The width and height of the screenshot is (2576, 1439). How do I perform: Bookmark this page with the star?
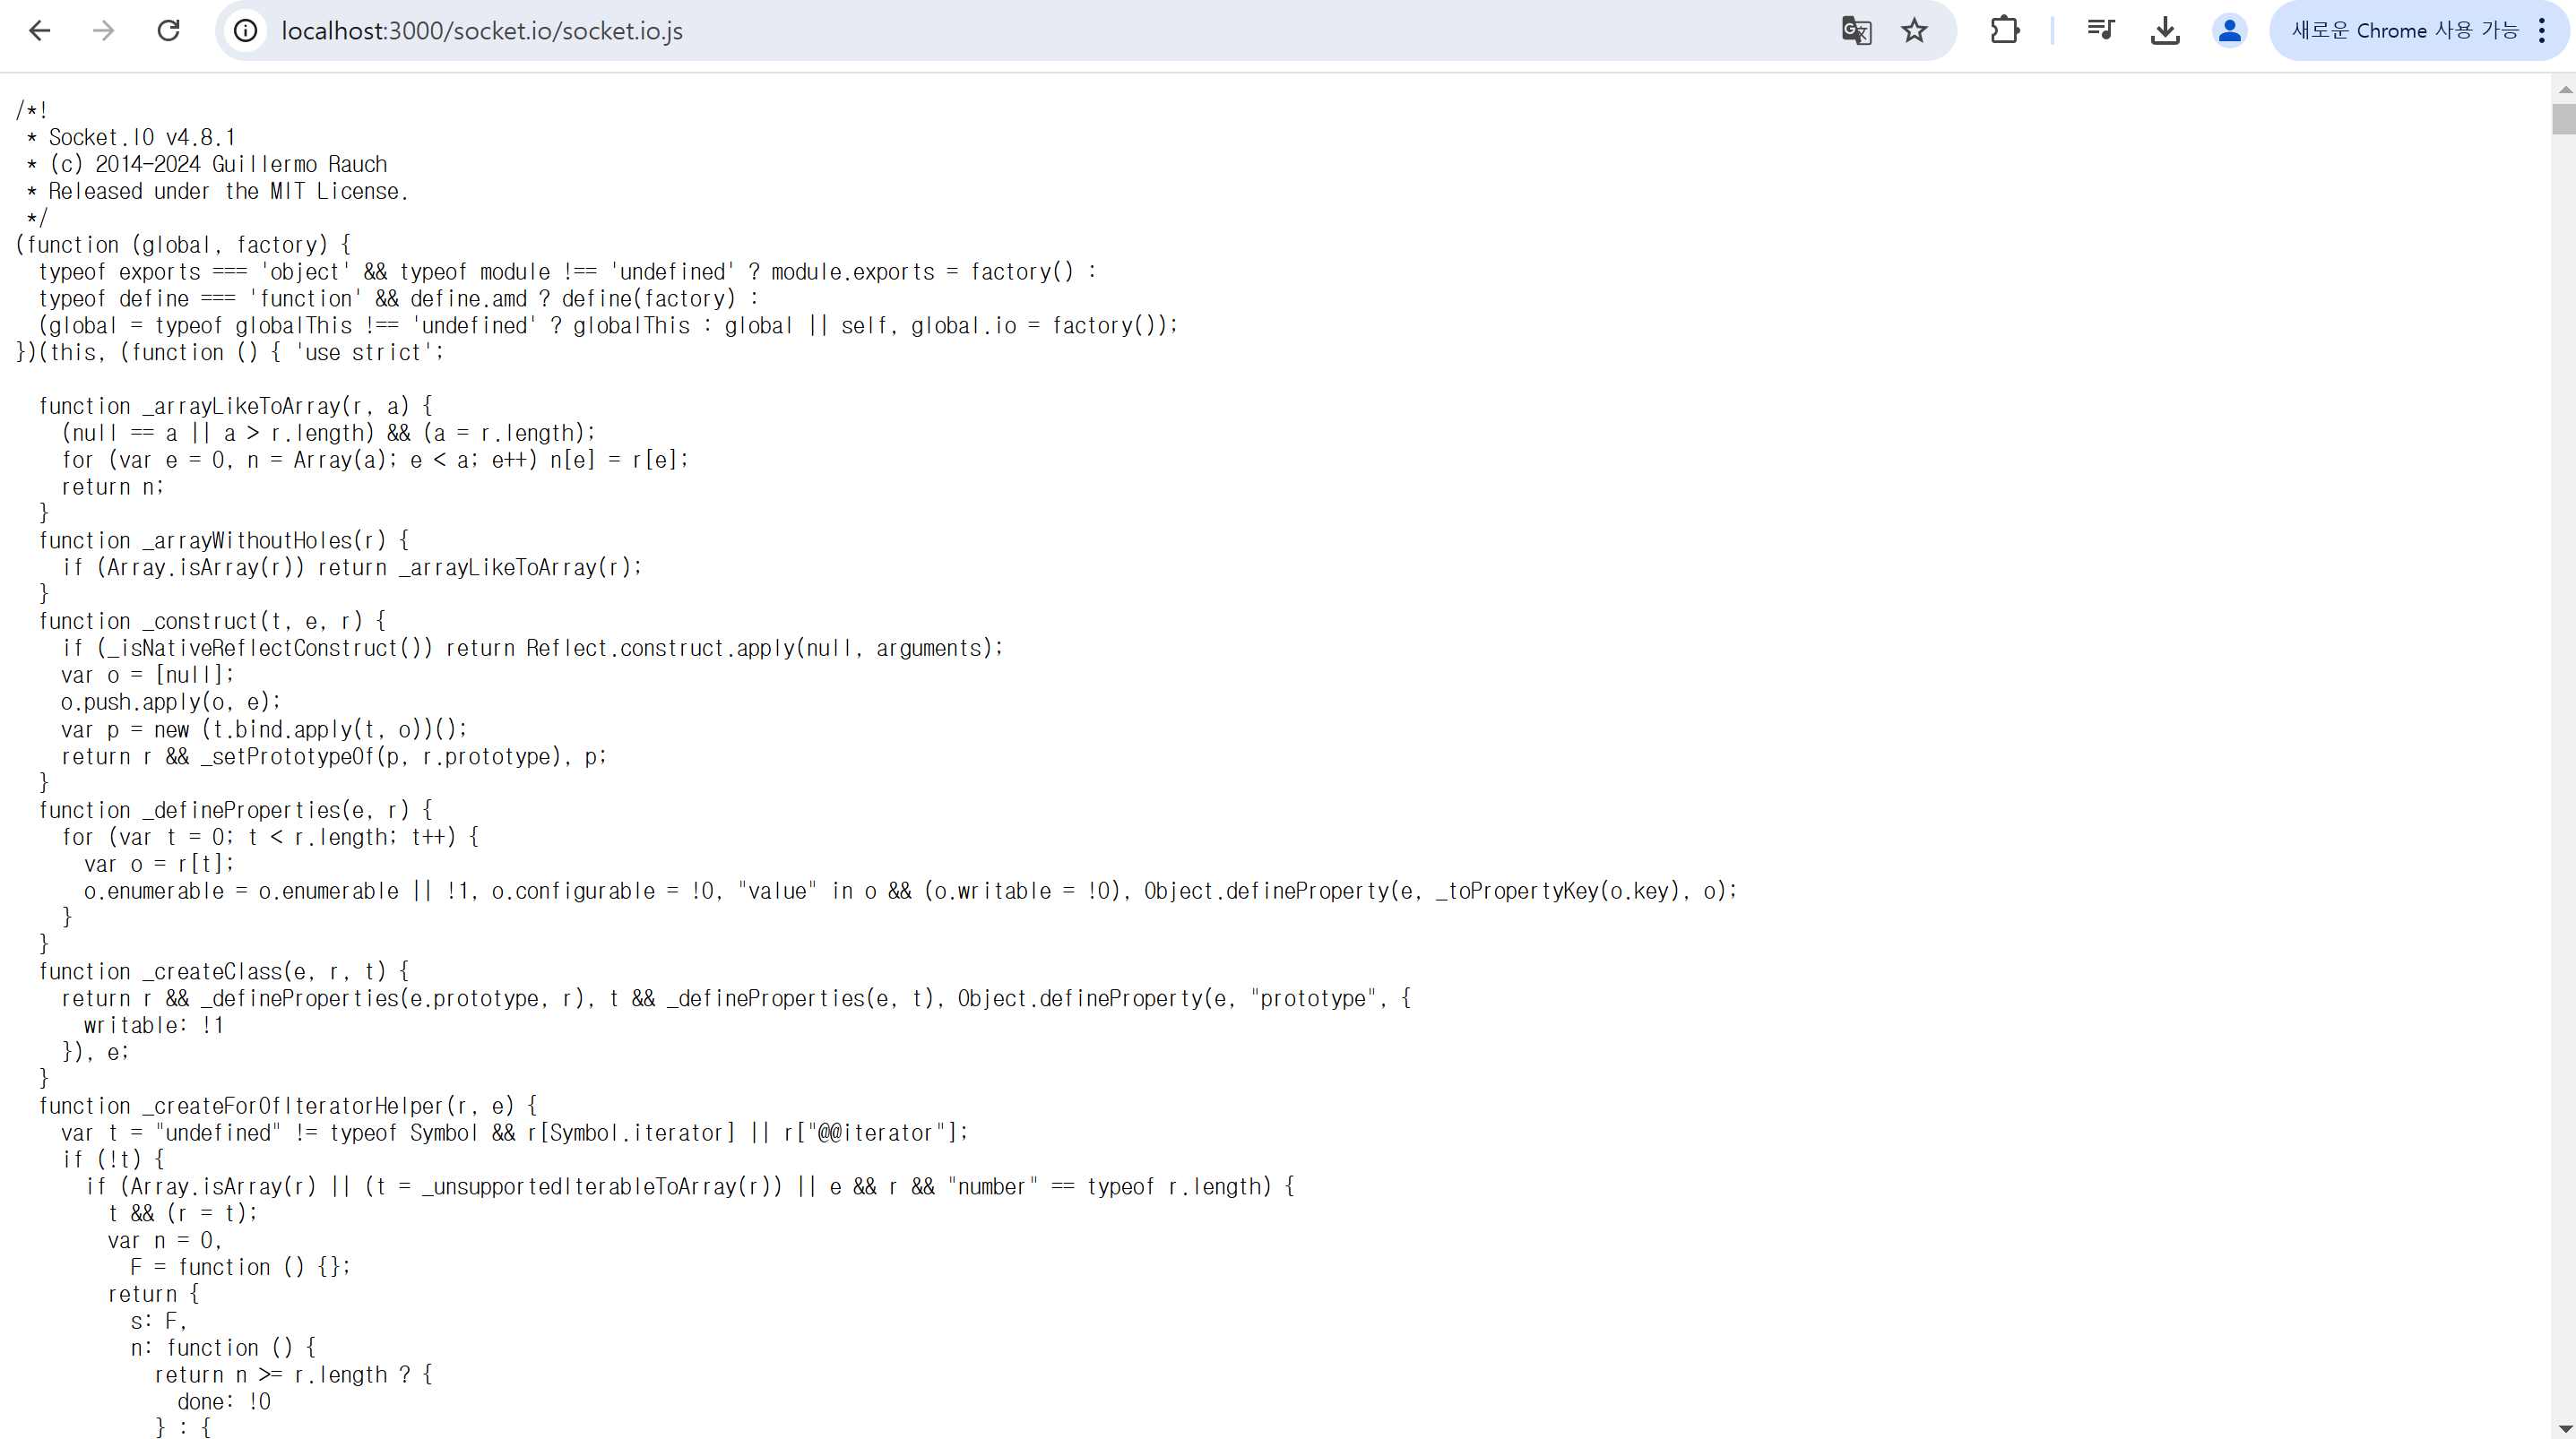(x=1914, y=31)
